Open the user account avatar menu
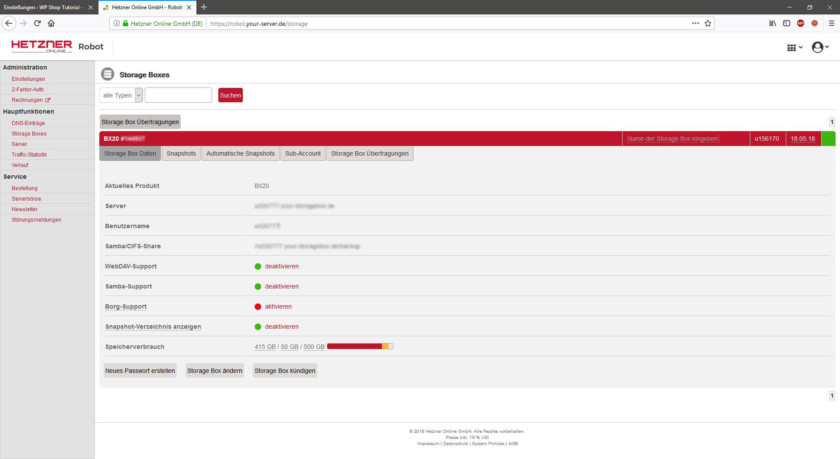The height and width of the screenshot is (459, 840). coord(819,47)
